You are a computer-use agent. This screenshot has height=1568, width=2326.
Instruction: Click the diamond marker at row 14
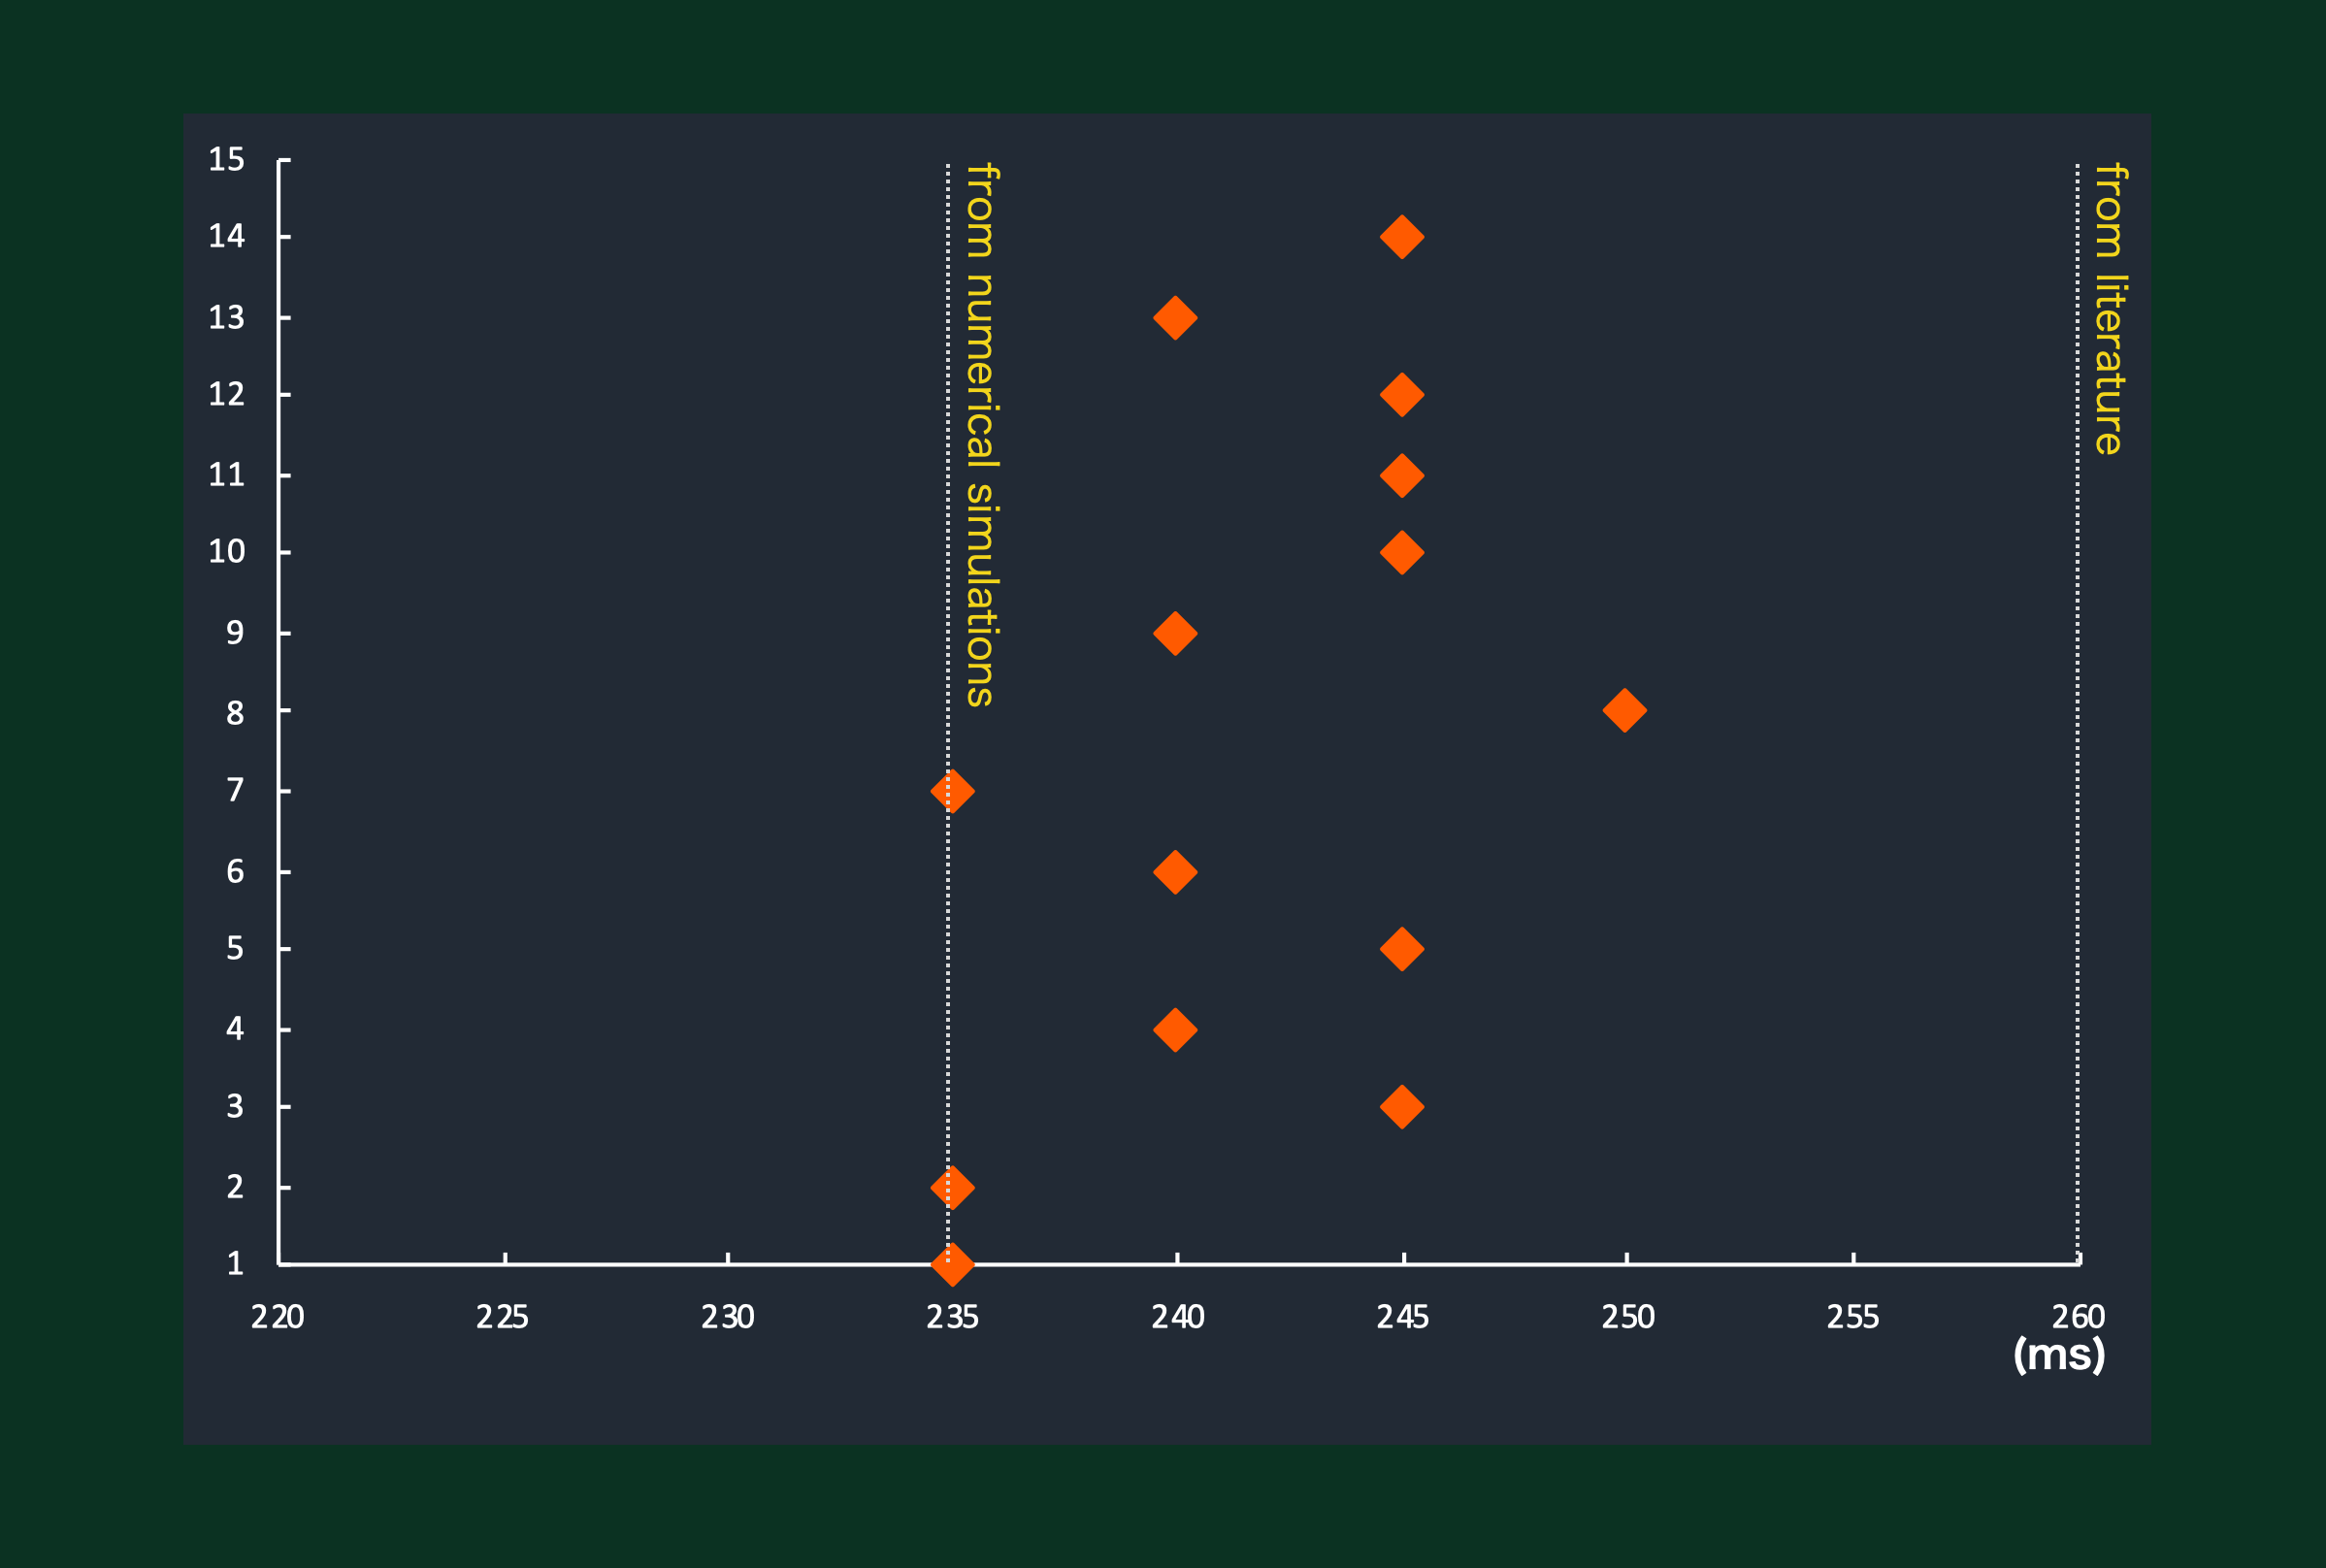tap(1401, 237)
